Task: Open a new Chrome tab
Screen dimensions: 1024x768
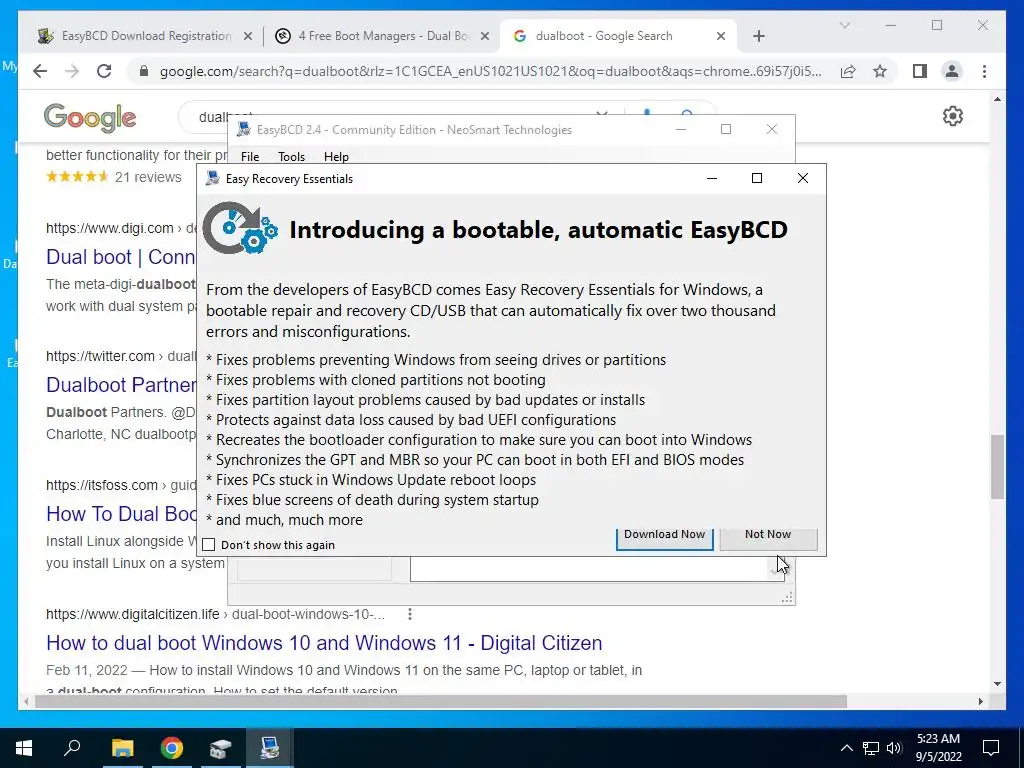Action: coord(759,36)
